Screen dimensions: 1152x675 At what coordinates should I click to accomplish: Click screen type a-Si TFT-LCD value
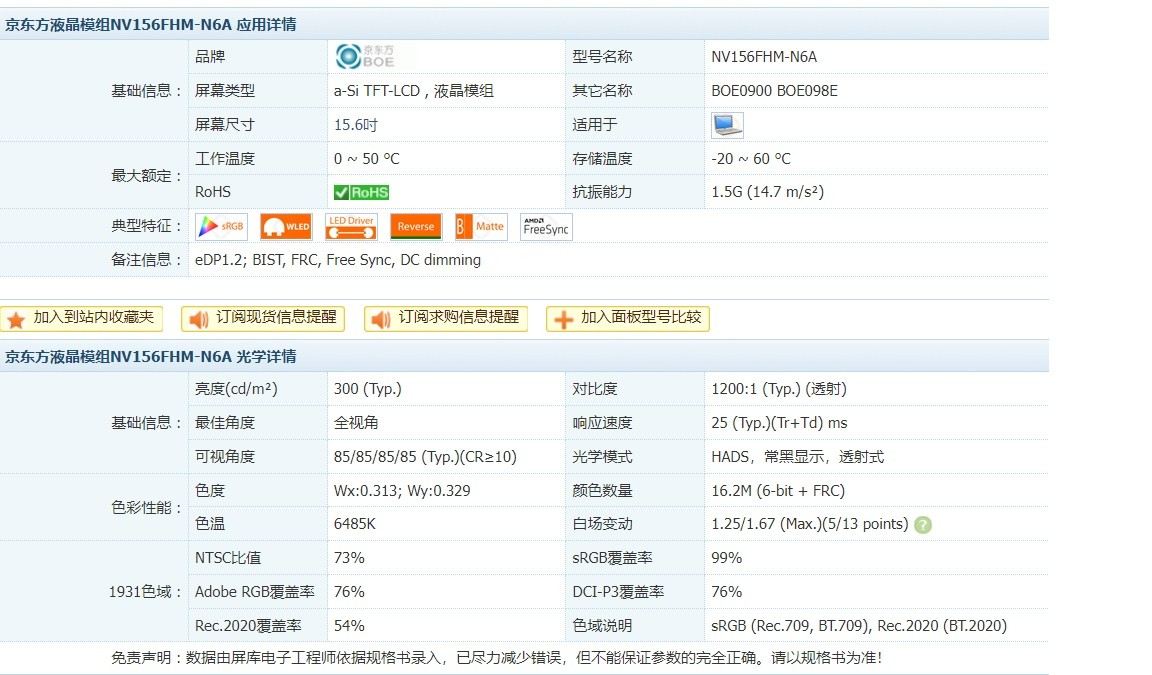pyautogui.click(x=414, y=91)
